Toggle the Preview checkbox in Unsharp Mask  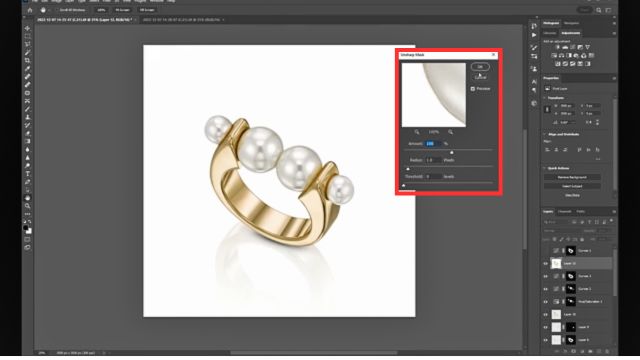click(x=473, y=89)
